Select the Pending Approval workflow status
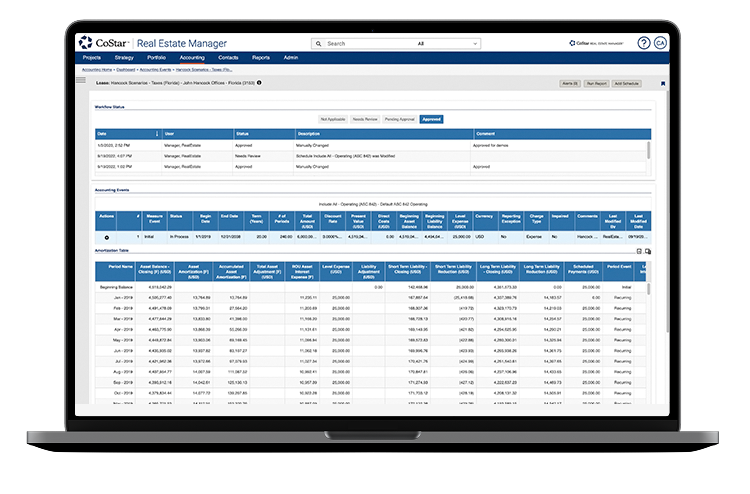 [x=400, y=119]
